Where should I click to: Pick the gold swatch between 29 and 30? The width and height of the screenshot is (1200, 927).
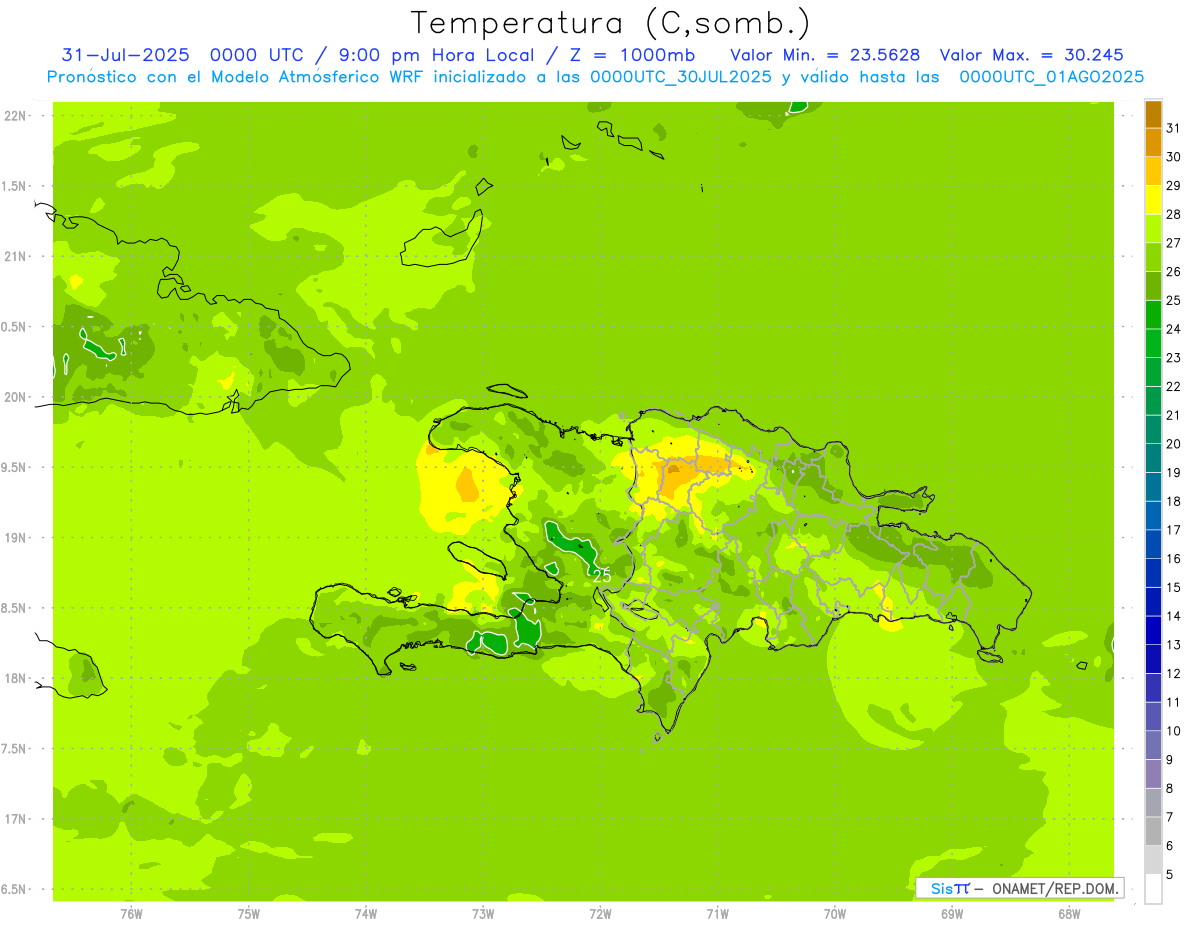[x=1153, y=171]
